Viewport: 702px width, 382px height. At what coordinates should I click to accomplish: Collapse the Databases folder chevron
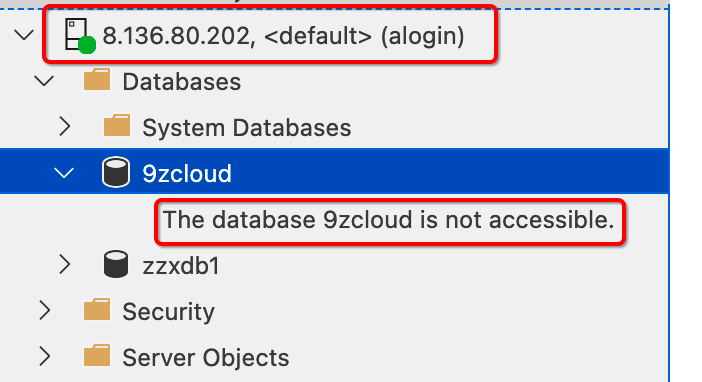pos(44,81)
